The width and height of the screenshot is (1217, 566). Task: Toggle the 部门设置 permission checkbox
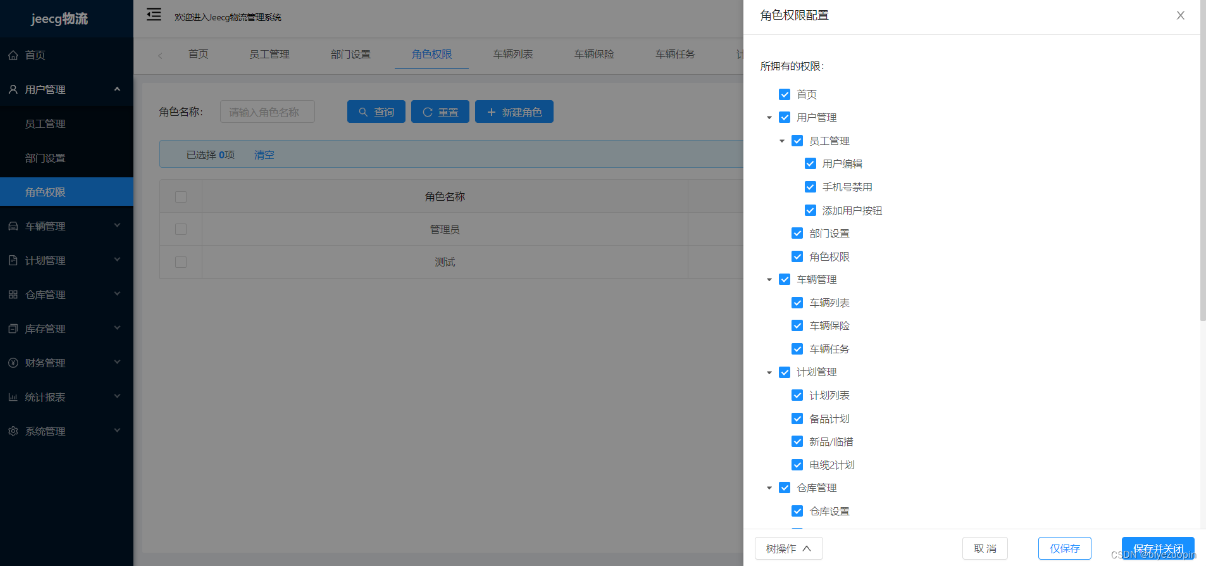[798, 233]
